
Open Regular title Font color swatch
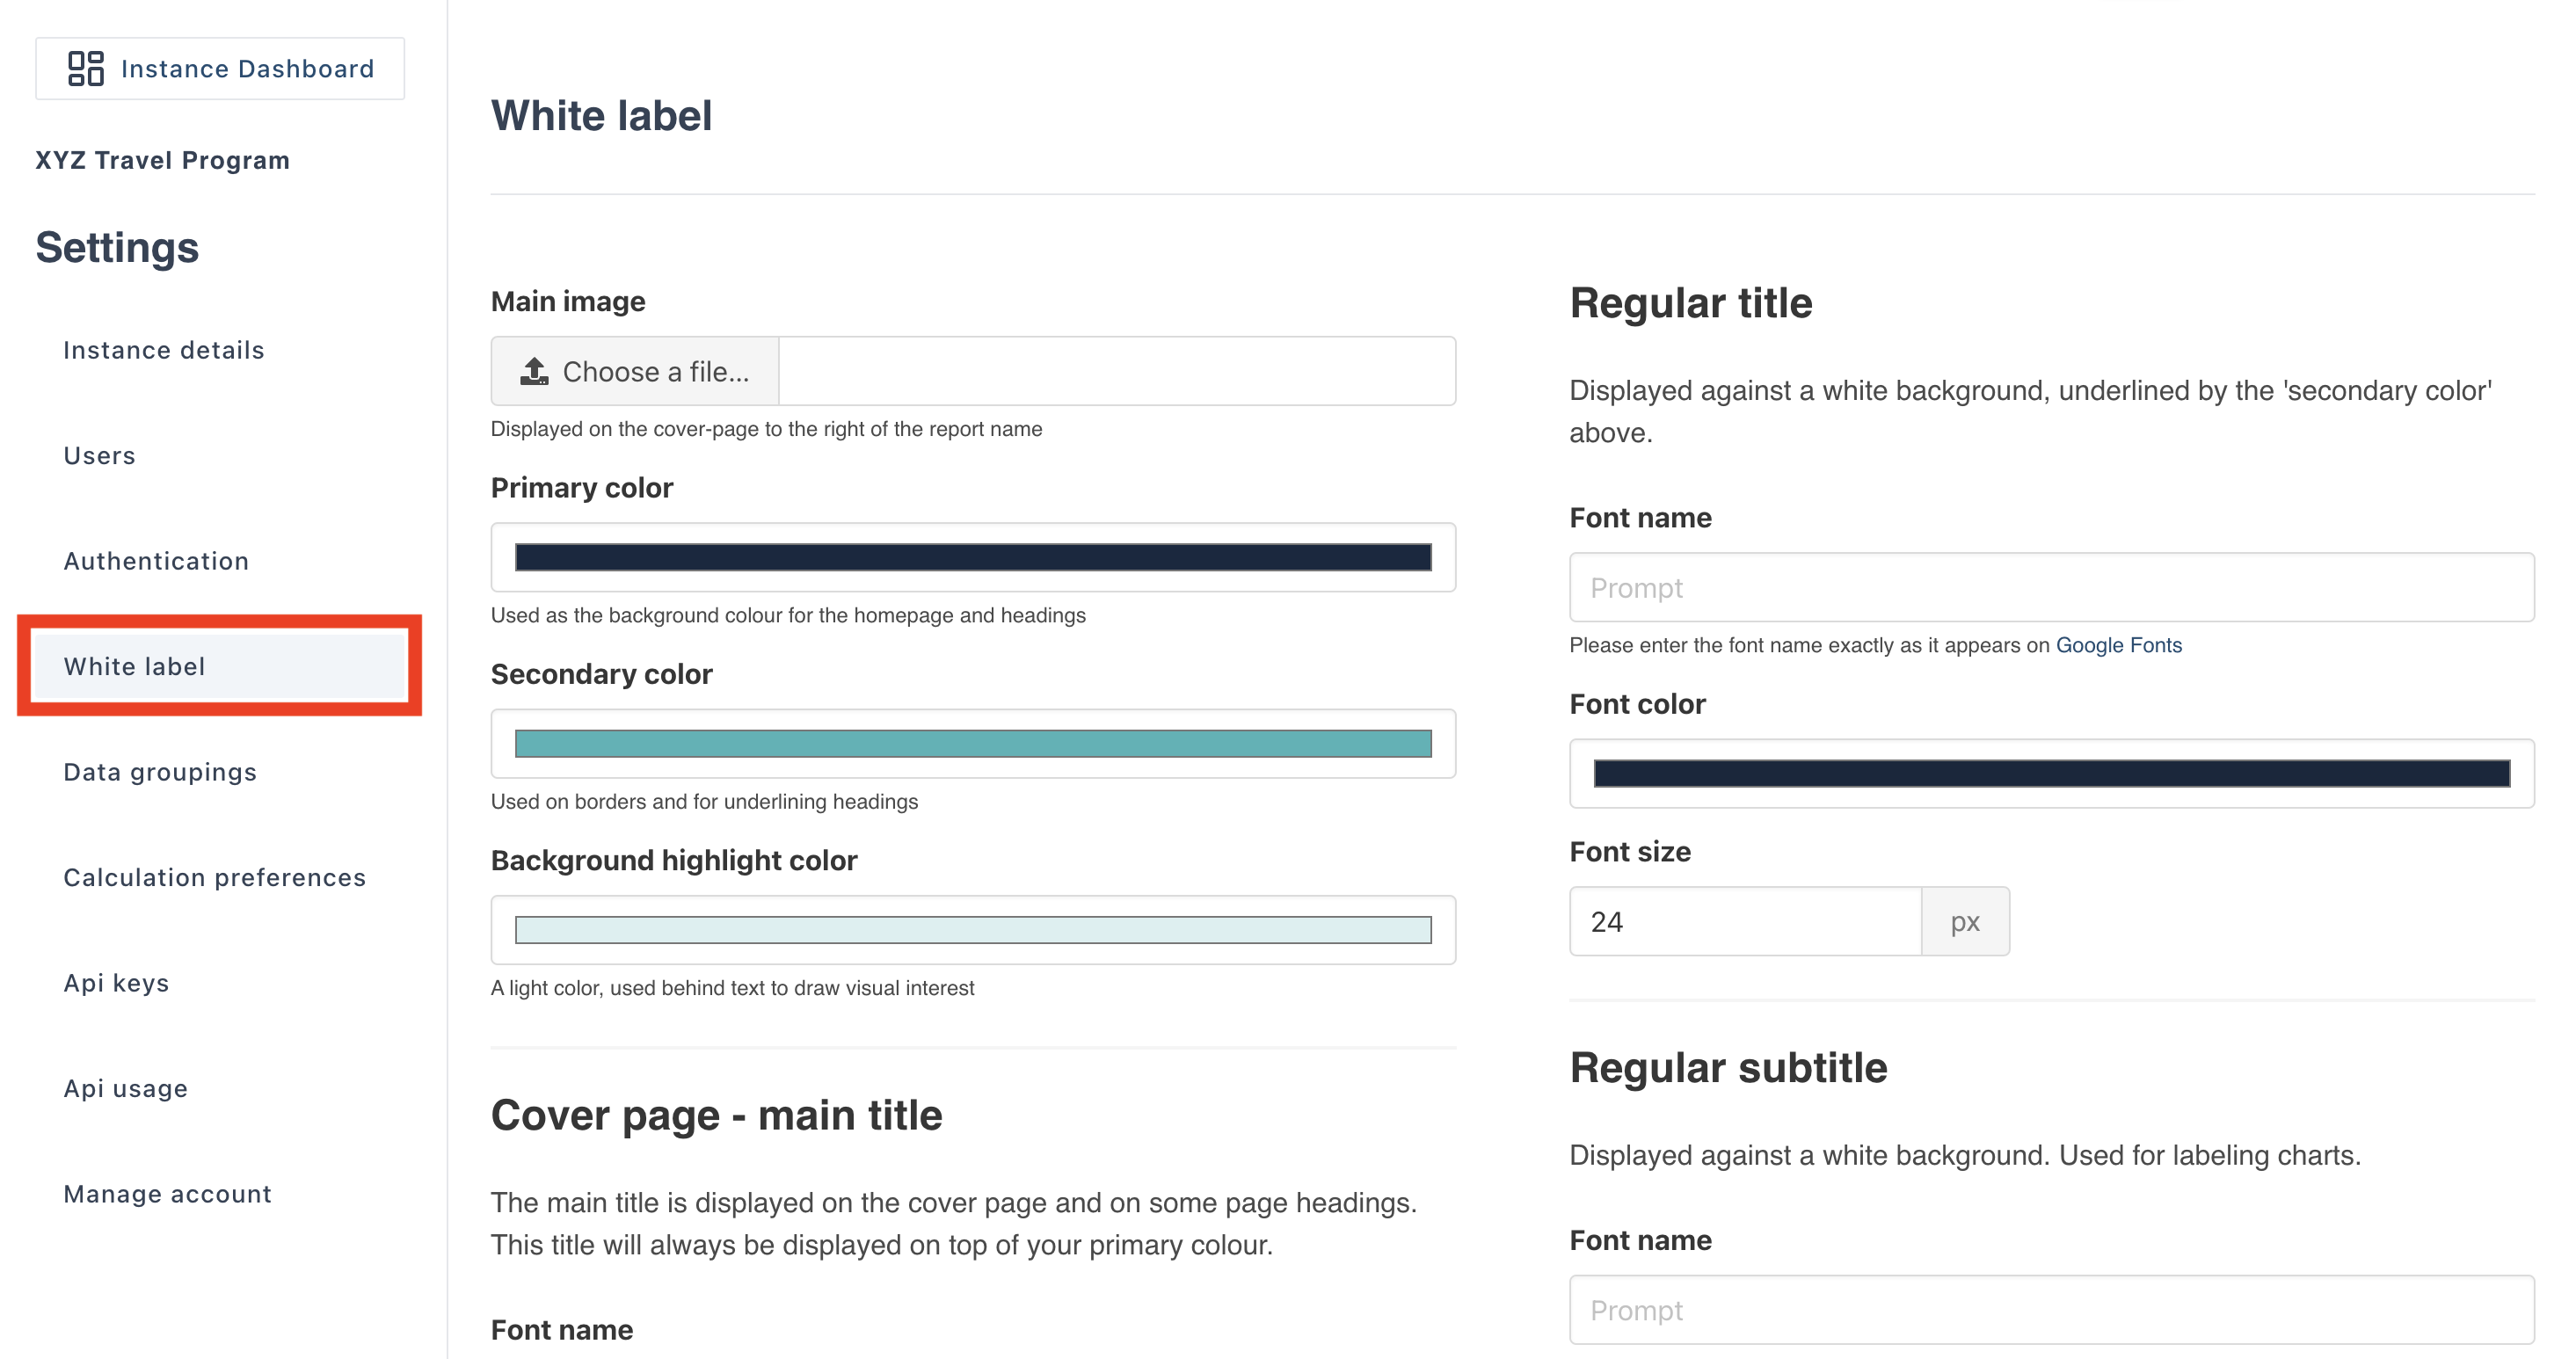(2051, 774)
